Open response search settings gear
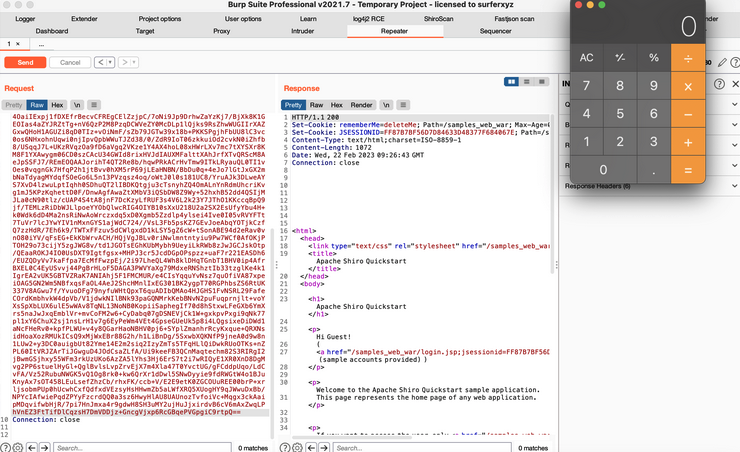740x452 pixels. pos(297,447)
